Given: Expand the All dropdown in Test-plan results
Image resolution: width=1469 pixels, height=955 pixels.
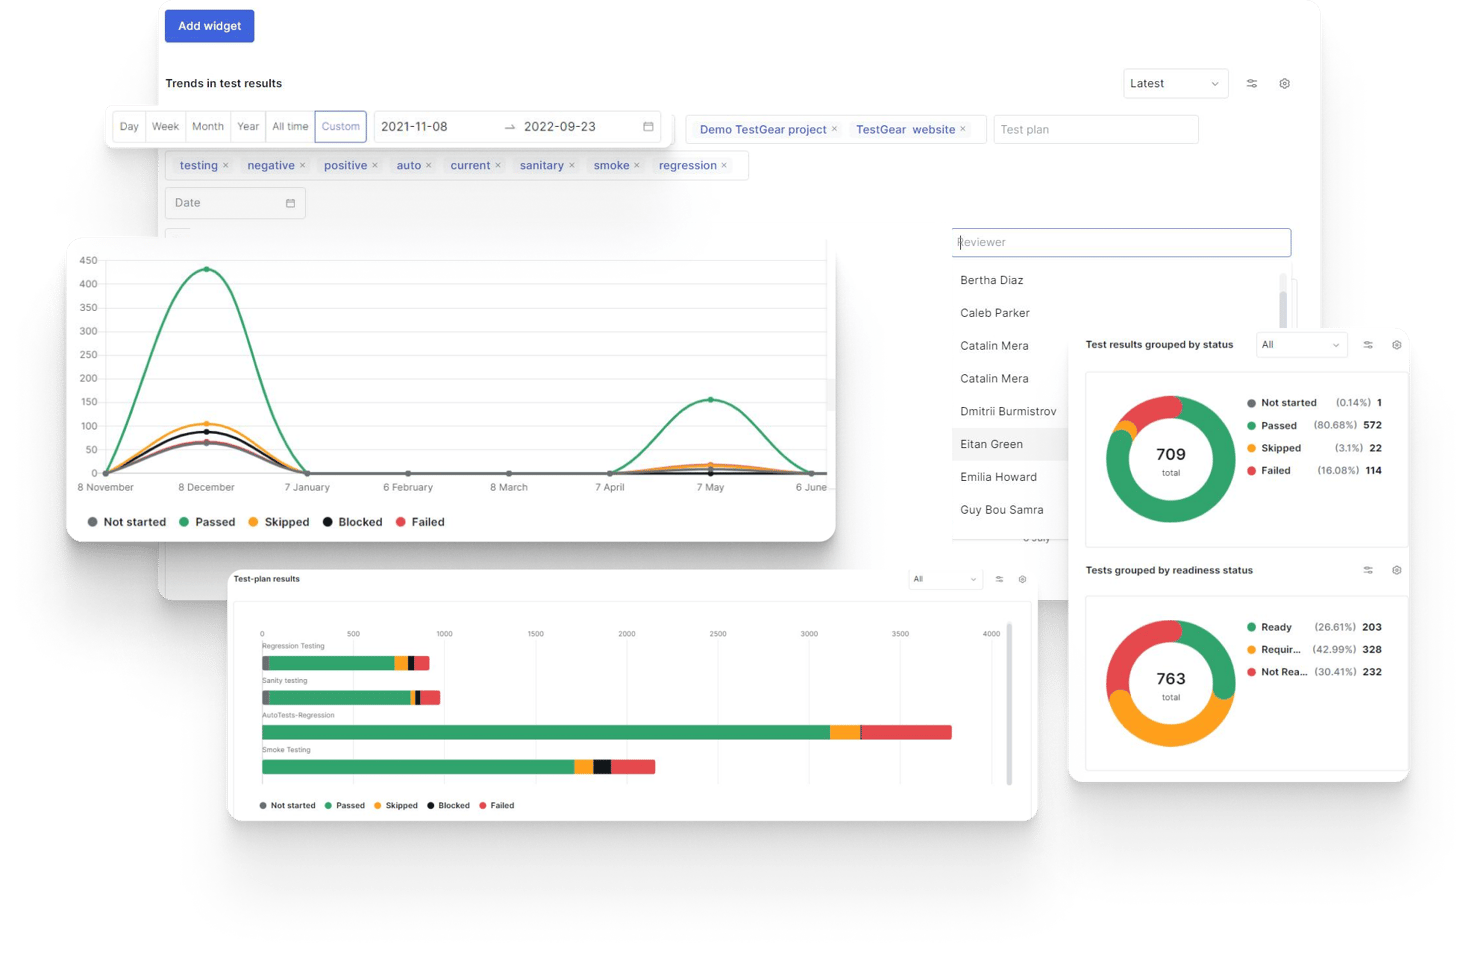Looking at the screenshot, I should coord(944,579).
